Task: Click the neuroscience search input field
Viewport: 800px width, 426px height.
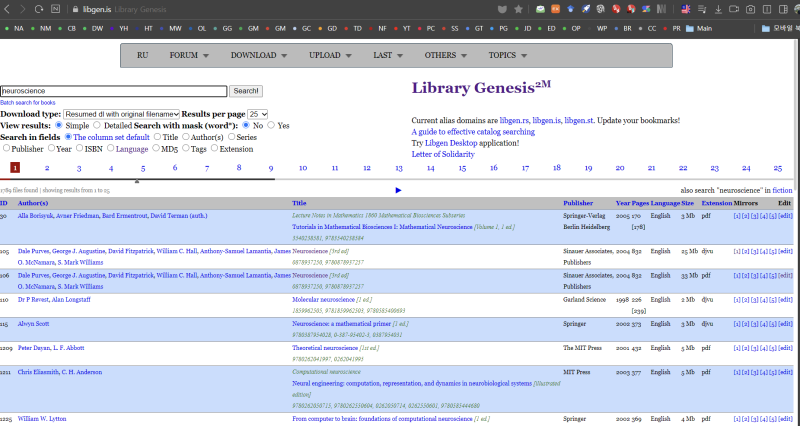Action: point(113,91)
